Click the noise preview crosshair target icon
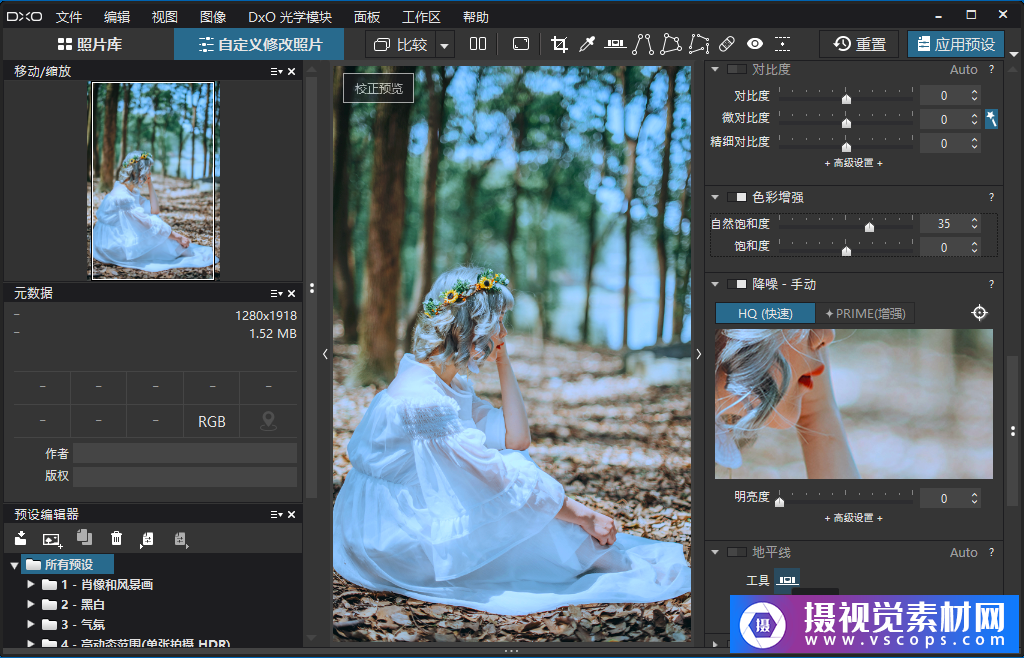Image resolution: width=1024 pixels, height=658 pixels. point(980,313)
